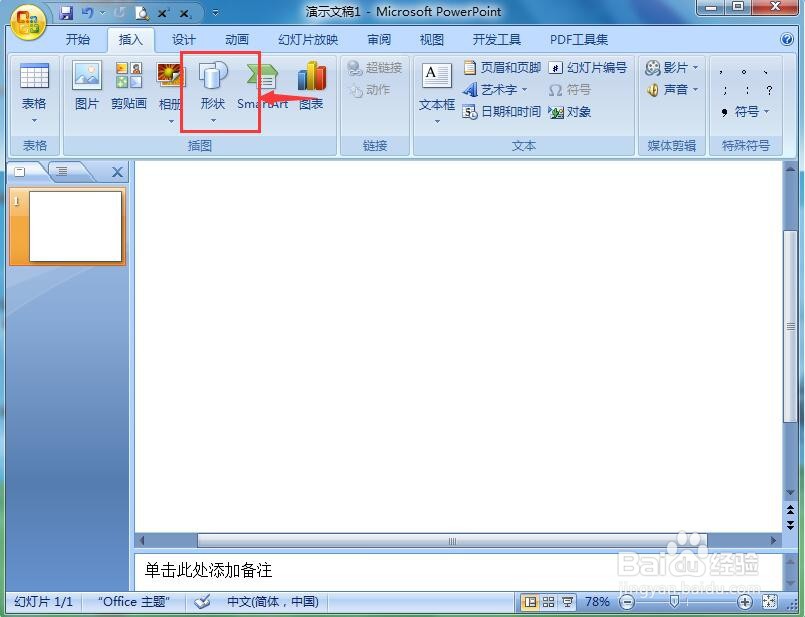The width and height of the screenshot is (805, 617).
Task: Open the 幻灯片放映 tab
Action: click(308, 40)
